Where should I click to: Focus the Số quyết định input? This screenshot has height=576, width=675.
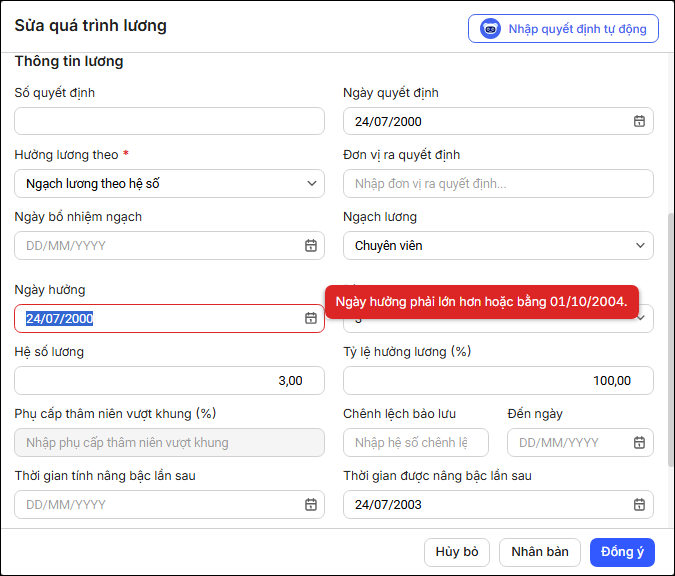click(169, 121)
